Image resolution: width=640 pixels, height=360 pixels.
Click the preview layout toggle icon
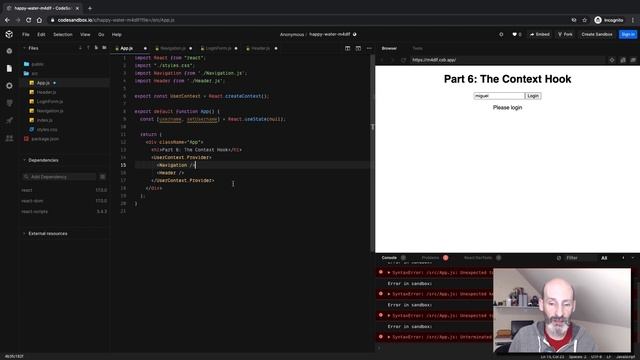coord(358,48)
